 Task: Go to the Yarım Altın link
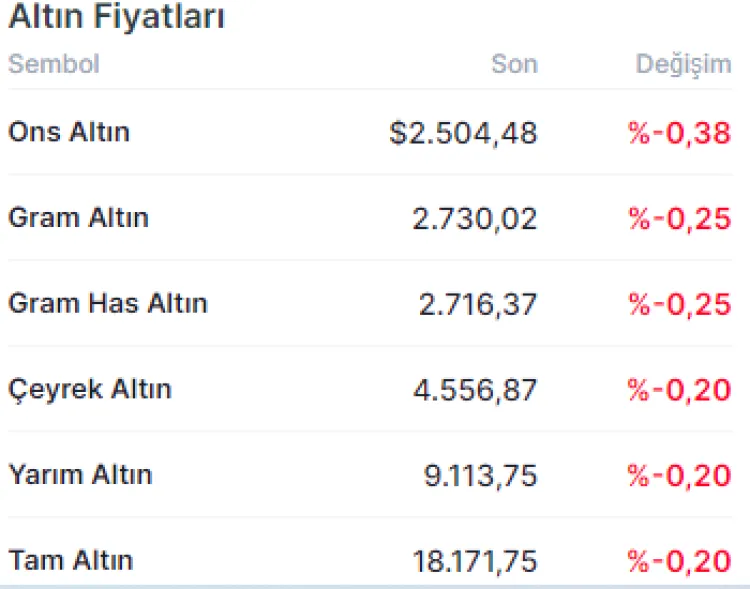(x=80, y=474)
